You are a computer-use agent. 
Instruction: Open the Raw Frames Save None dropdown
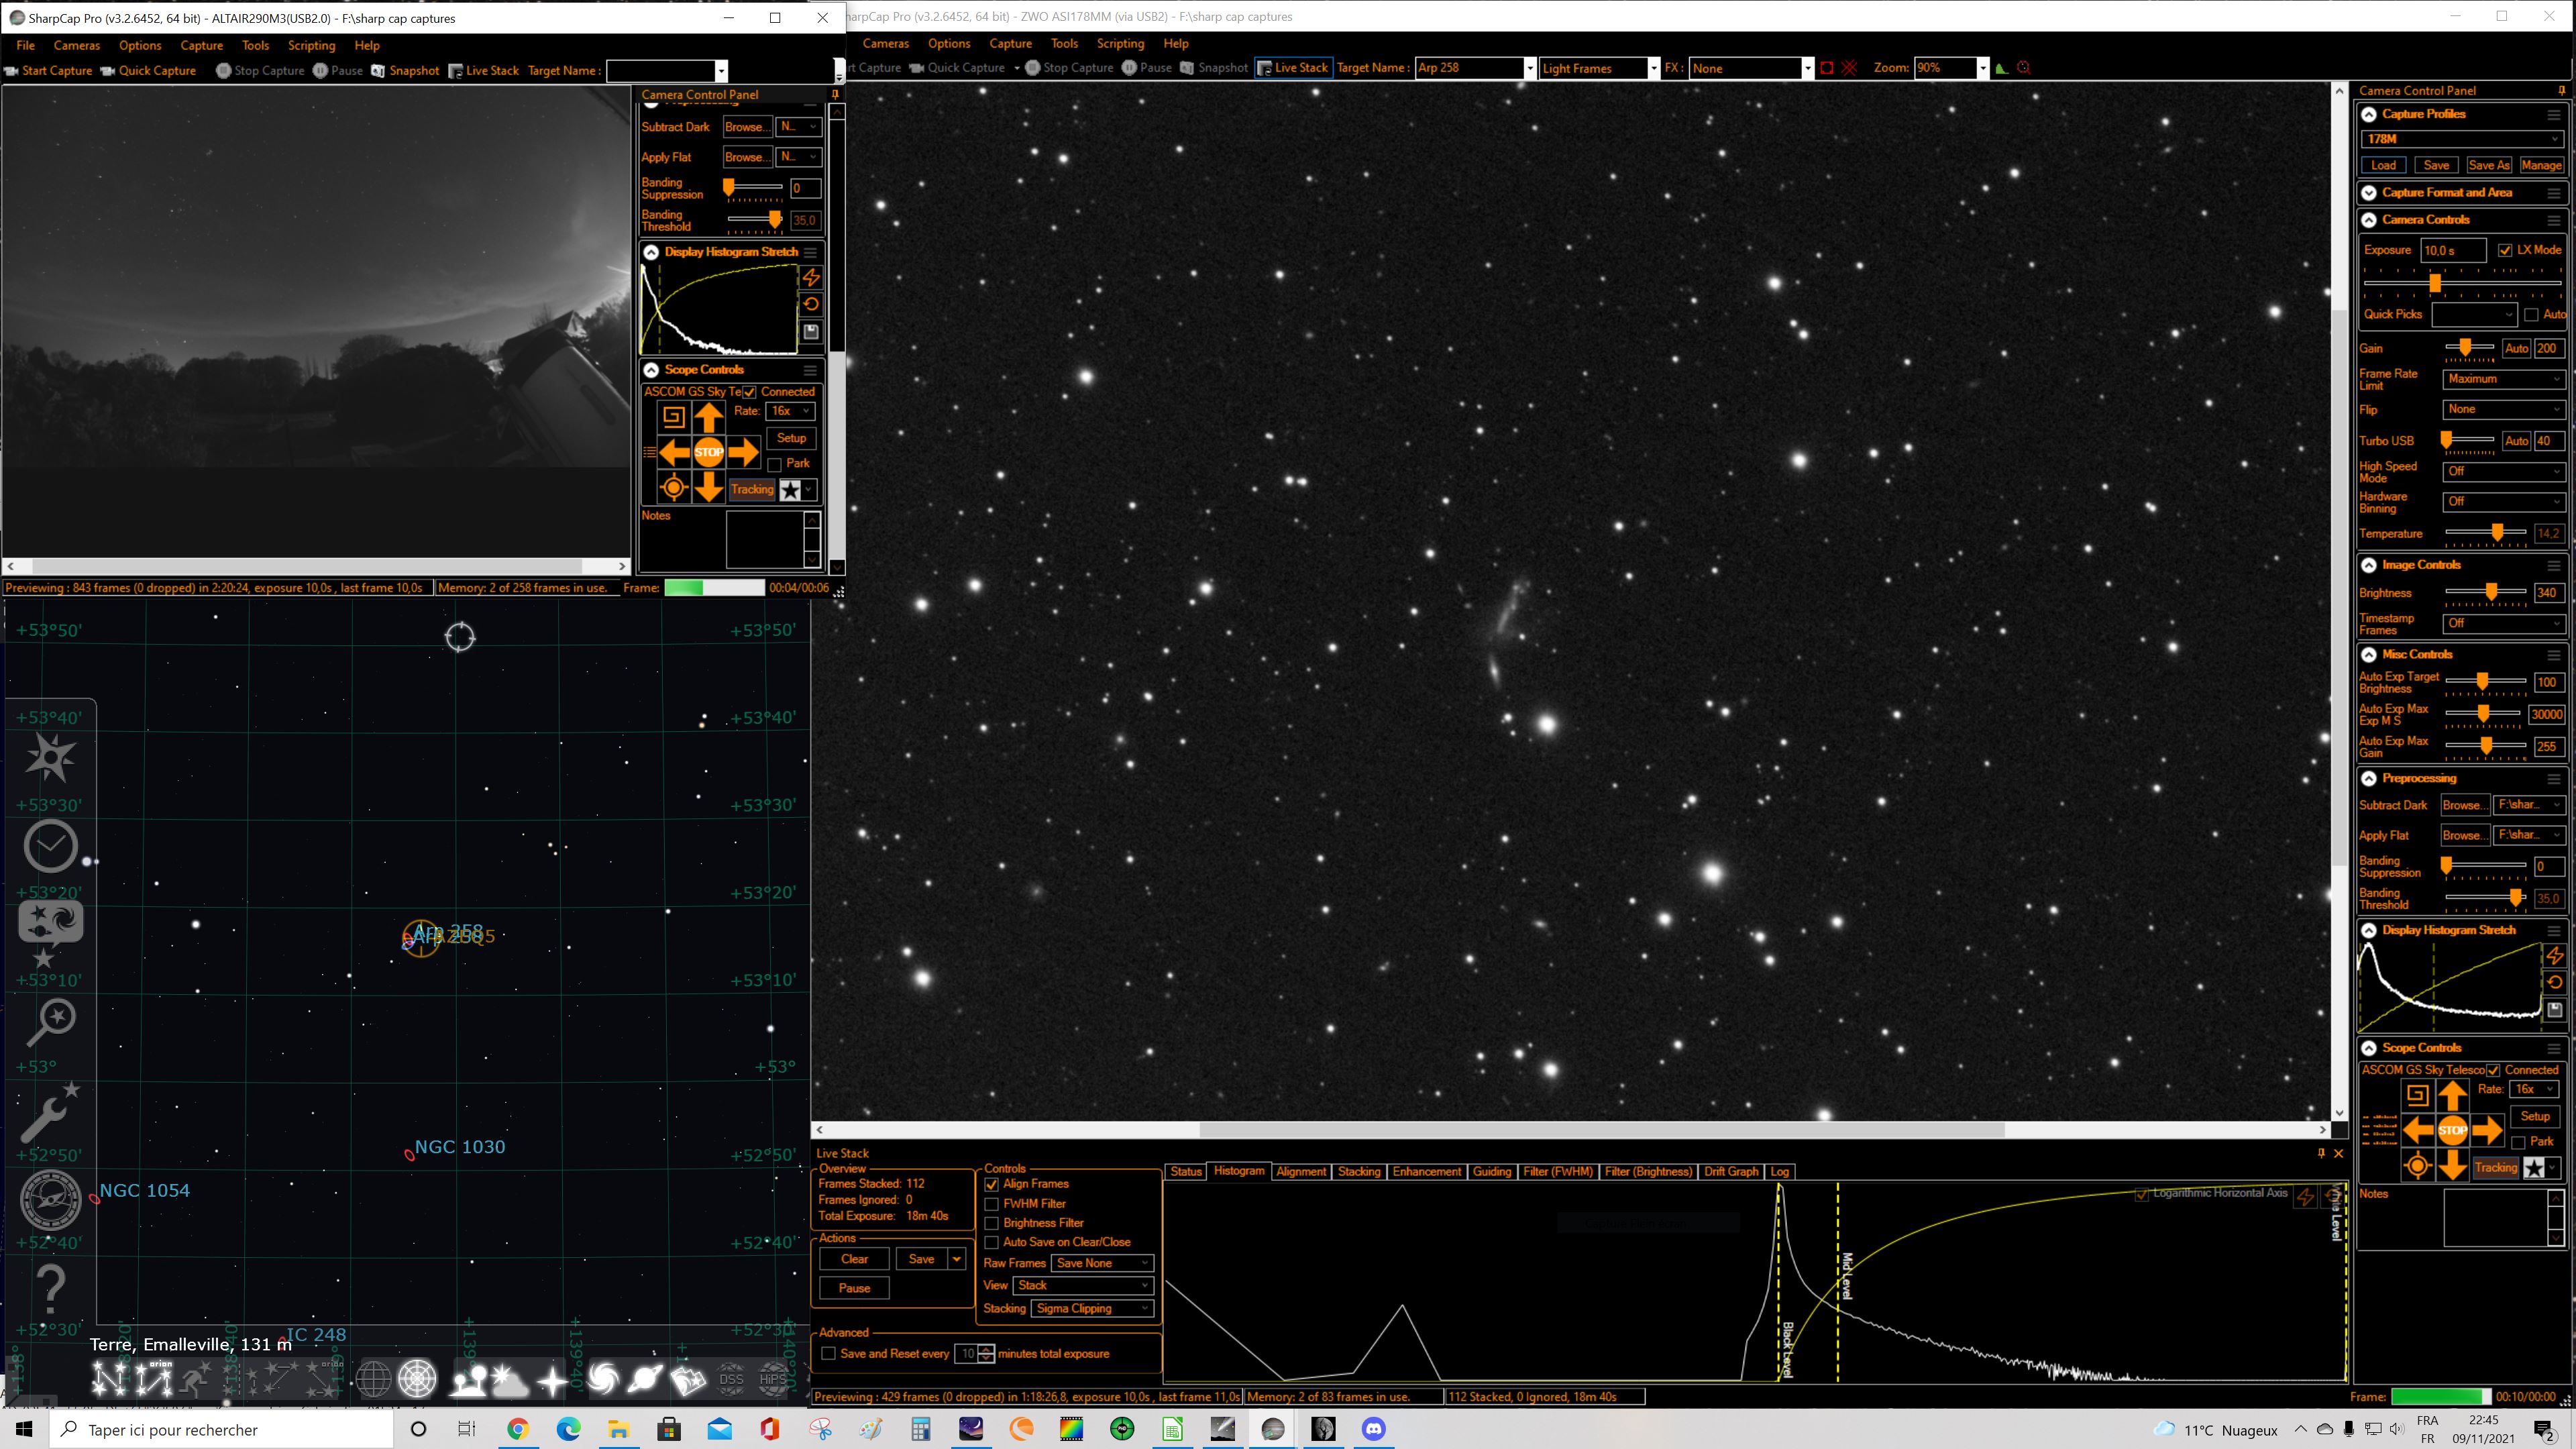(x=1102, y=1263)
